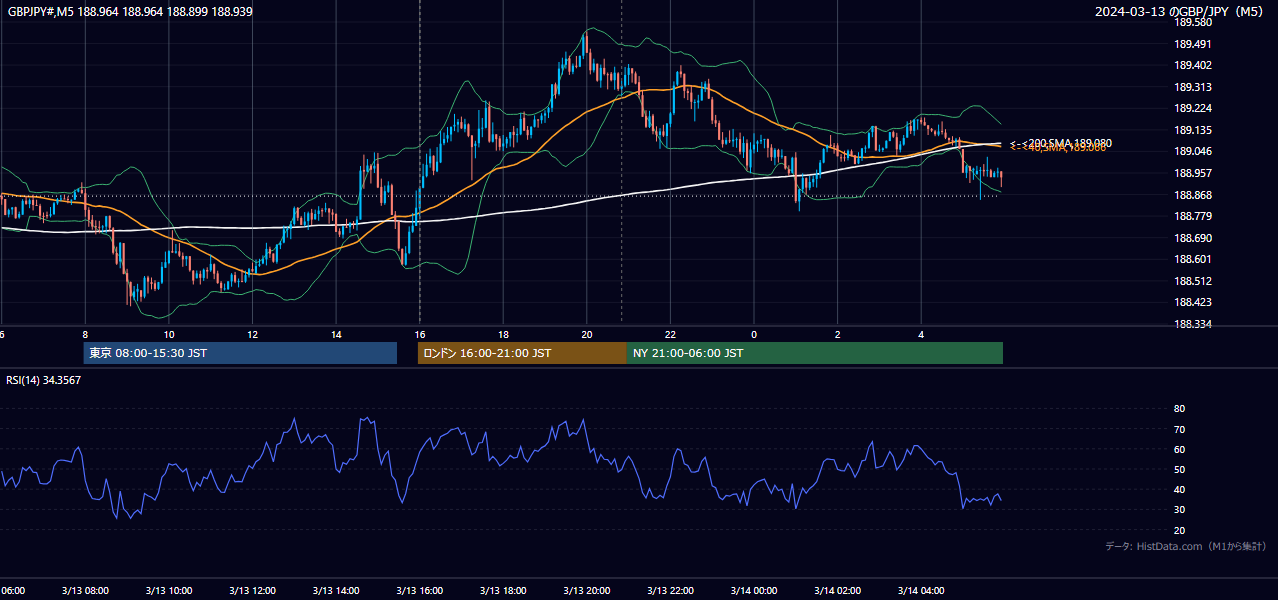
Task: Click hour label 18 under the price chart
Action: 504,334
